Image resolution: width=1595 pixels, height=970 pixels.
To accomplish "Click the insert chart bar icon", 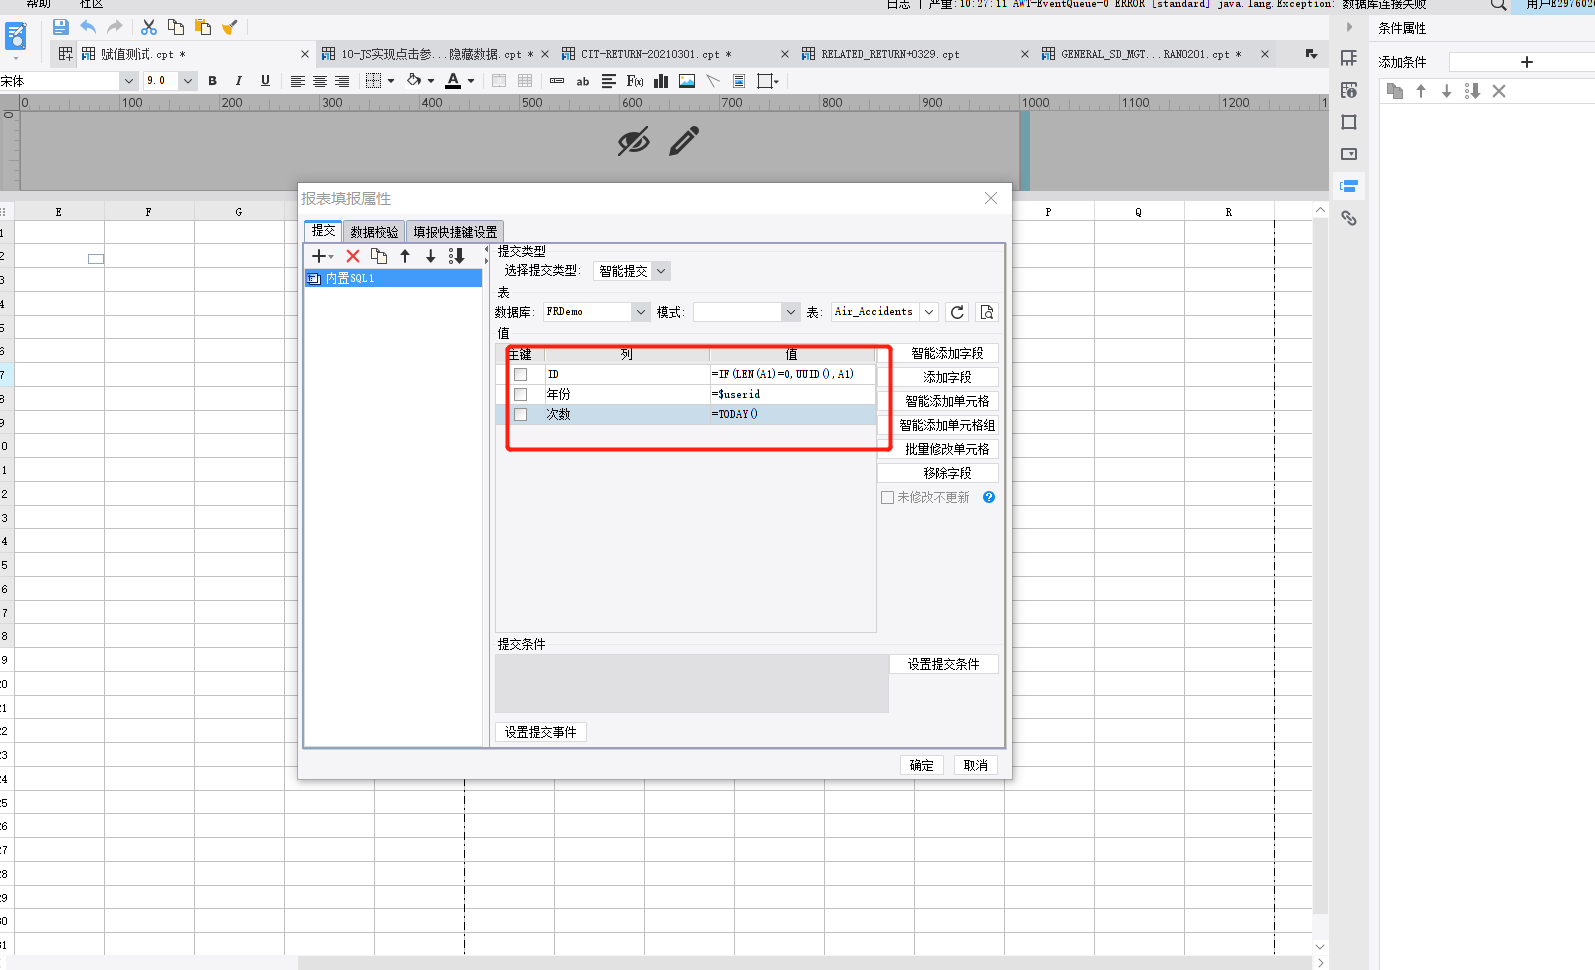I will [661, 81].
